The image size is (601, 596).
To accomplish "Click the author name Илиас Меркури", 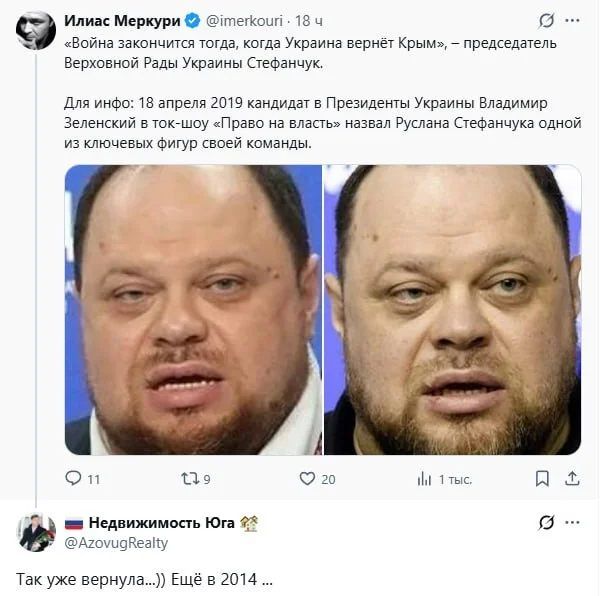I will [122, 21].
